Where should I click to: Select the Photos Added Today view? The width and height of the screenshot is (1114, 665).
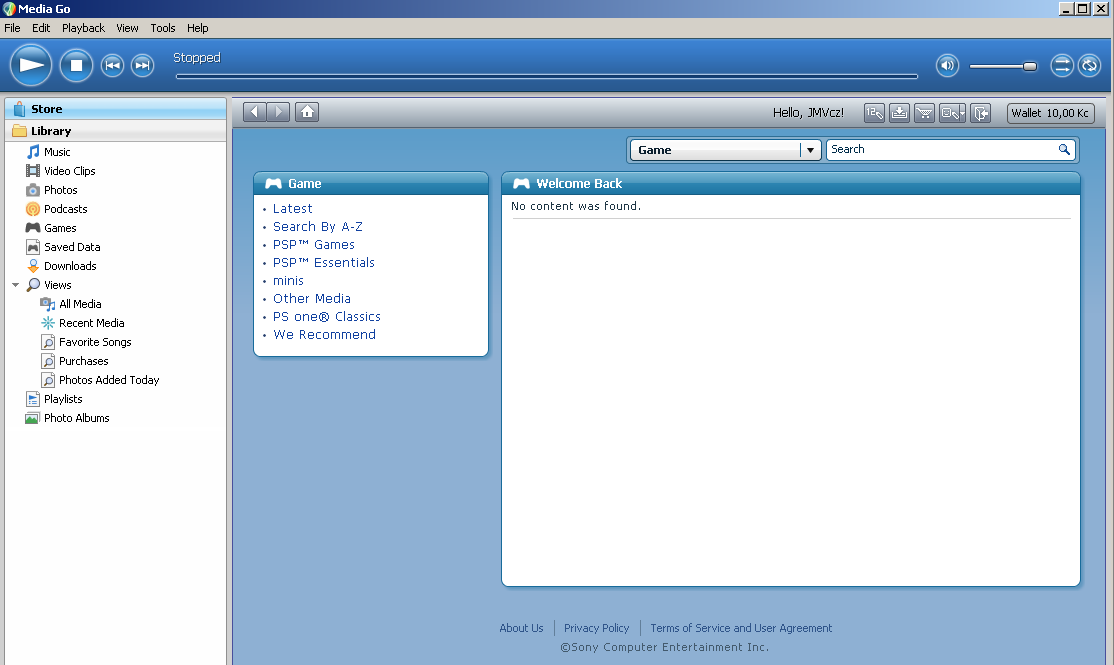[109, 380]
